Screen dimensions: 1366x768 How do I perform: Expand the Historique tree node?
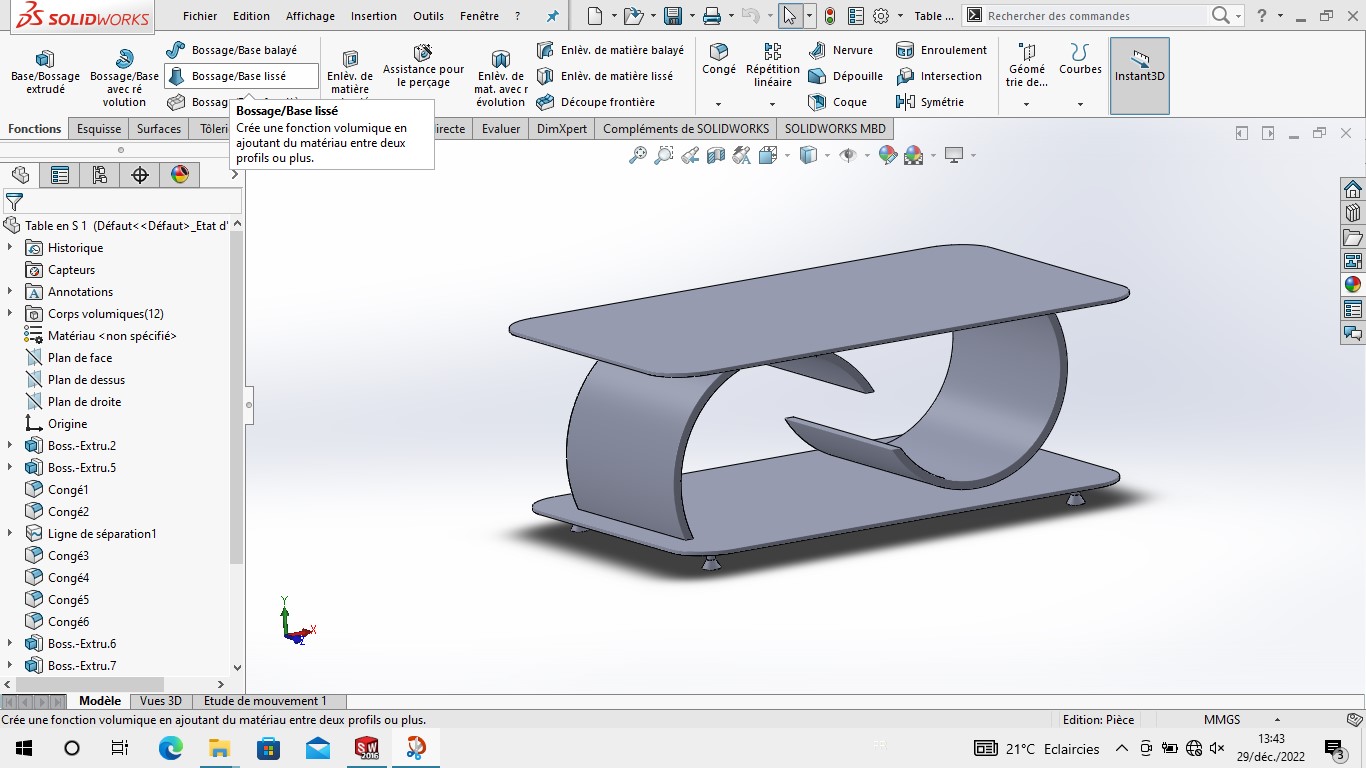(x=10, y=248)
